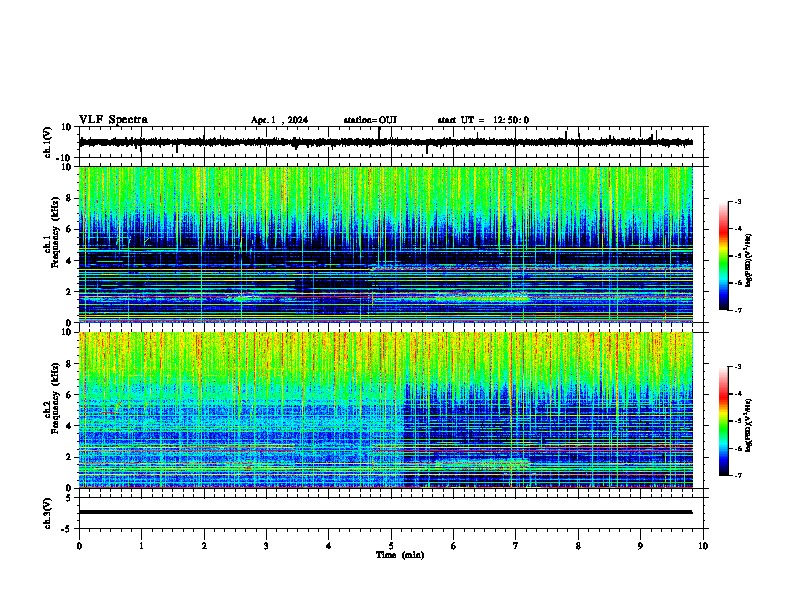Viewport: 792px width, 612px height.
Task: Click the ch.2 "Frequency (kHz)" axis label
Action: [55, 398]
